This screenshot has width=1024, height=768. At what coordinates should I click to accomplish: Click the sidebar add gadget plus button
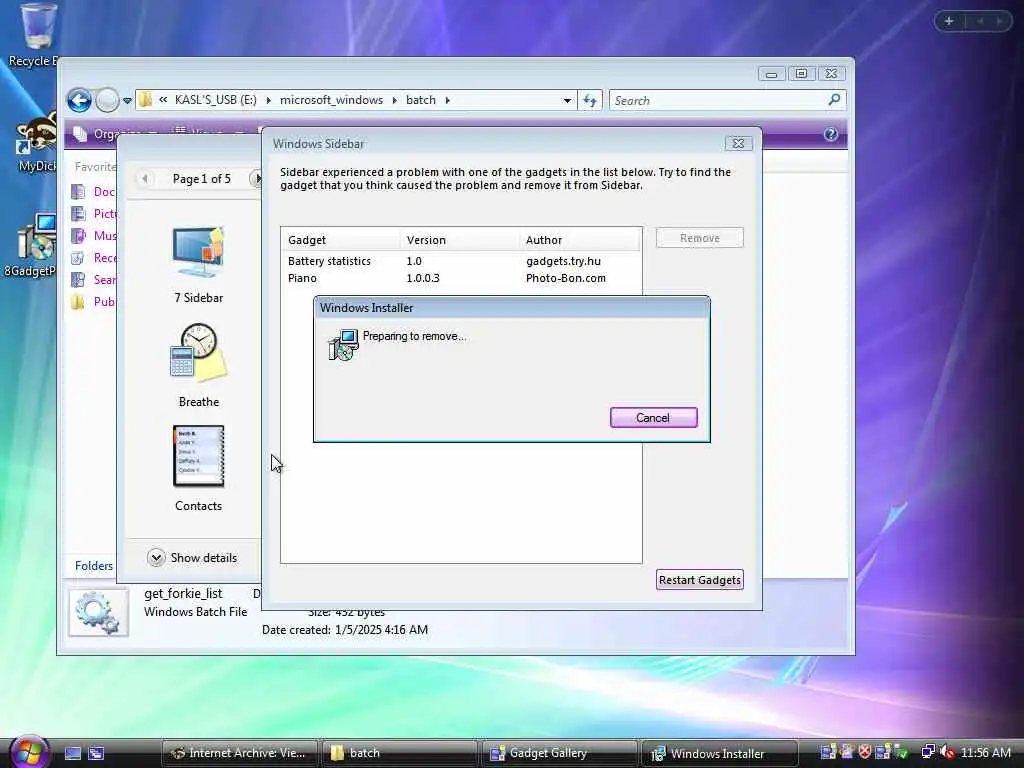coord(949,21)
